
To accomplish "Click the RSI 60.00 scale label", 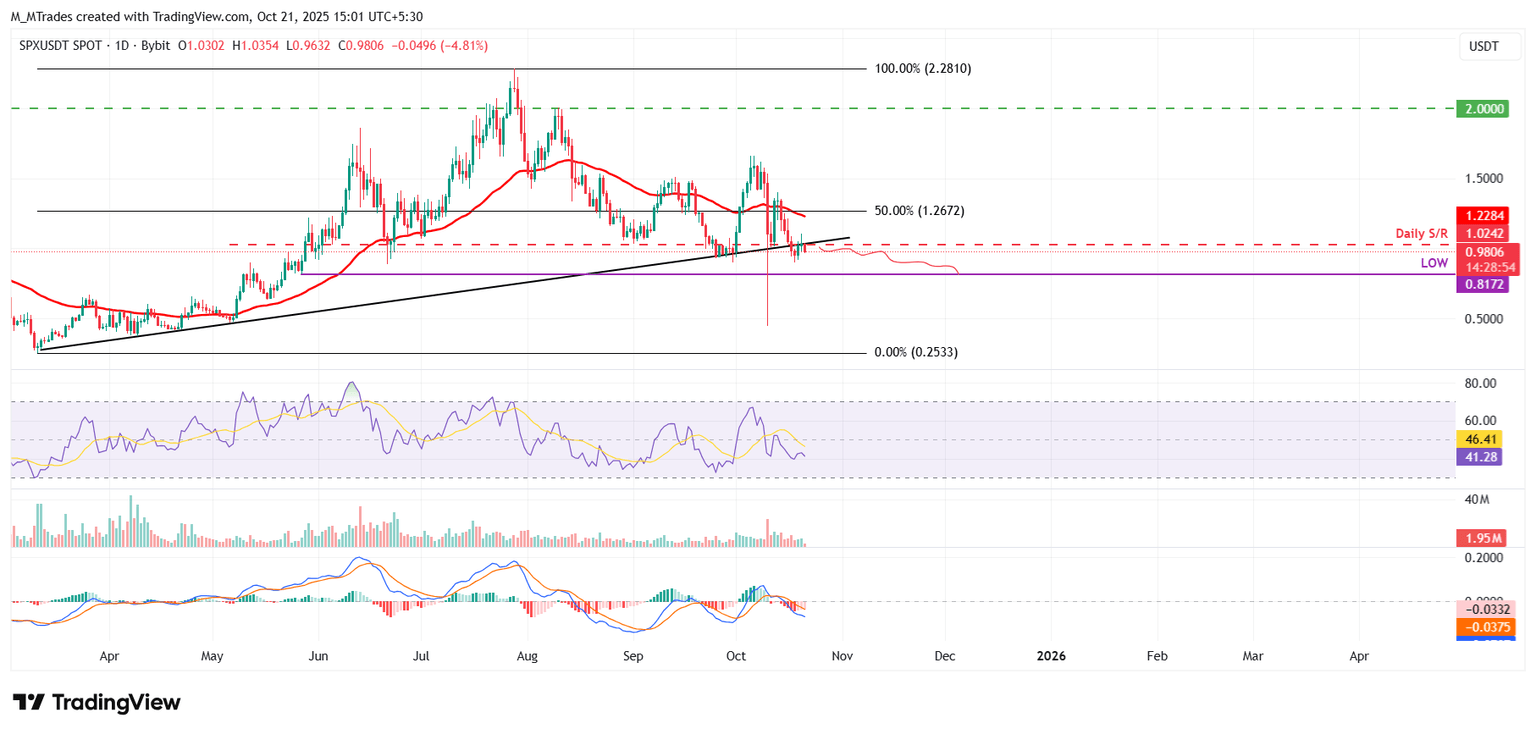I will coord(1481,420).
